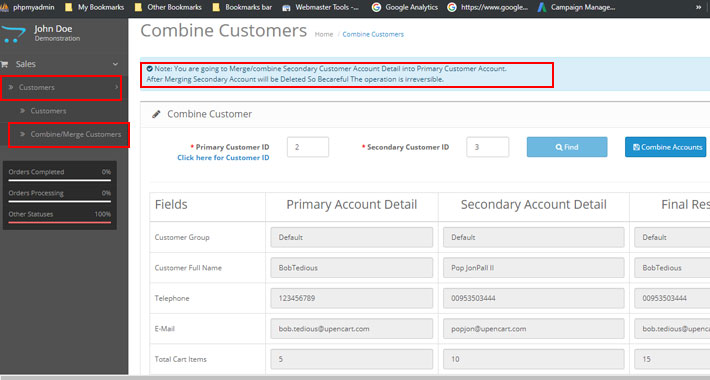Open the Google Analytics bookmark
710x380 pixels.
click(x=405, y=7)
